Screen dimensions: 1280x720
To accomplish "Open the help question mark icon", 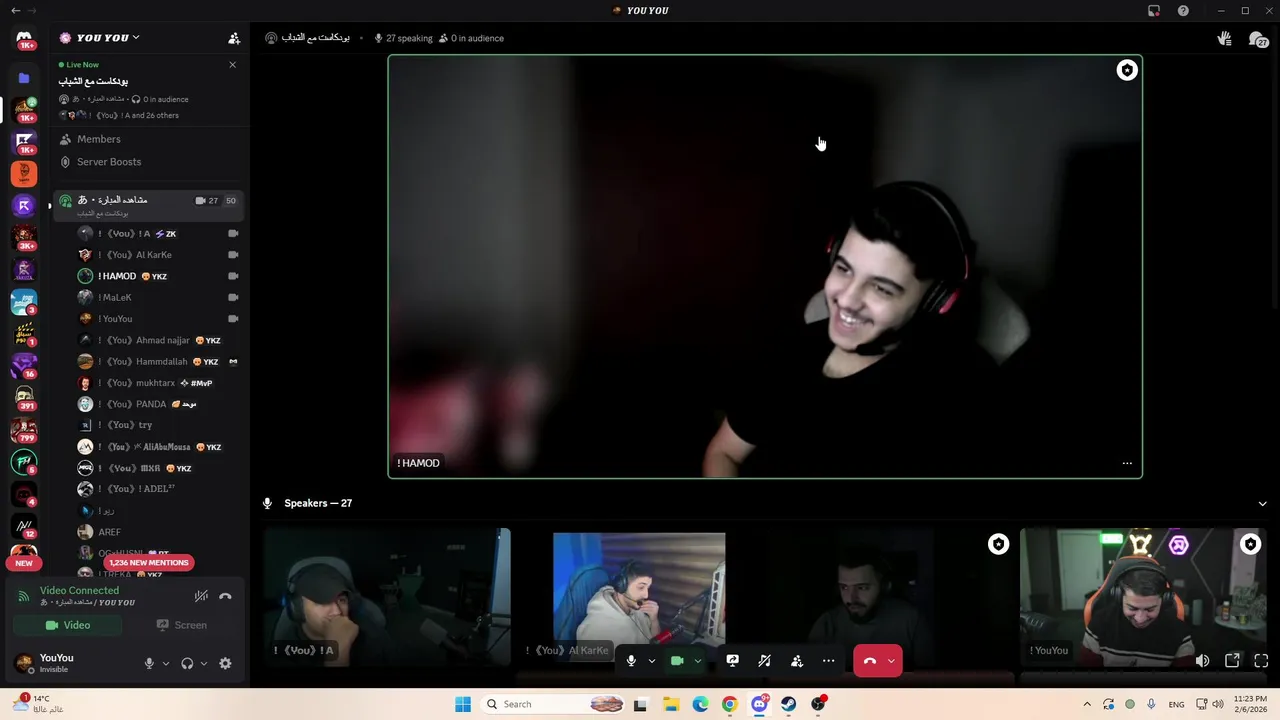I will click(1184, 10).
